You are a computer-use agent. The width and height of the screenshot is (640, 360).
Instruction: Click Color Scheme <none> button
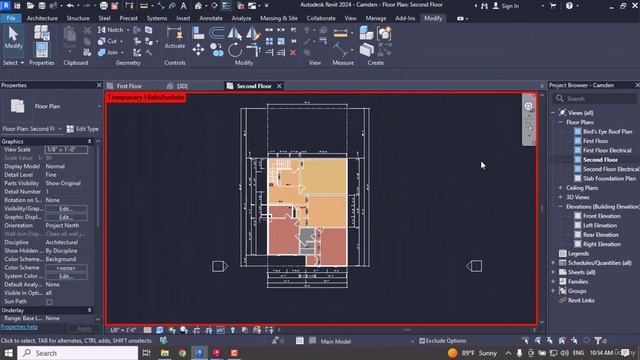tap(66, 268)
